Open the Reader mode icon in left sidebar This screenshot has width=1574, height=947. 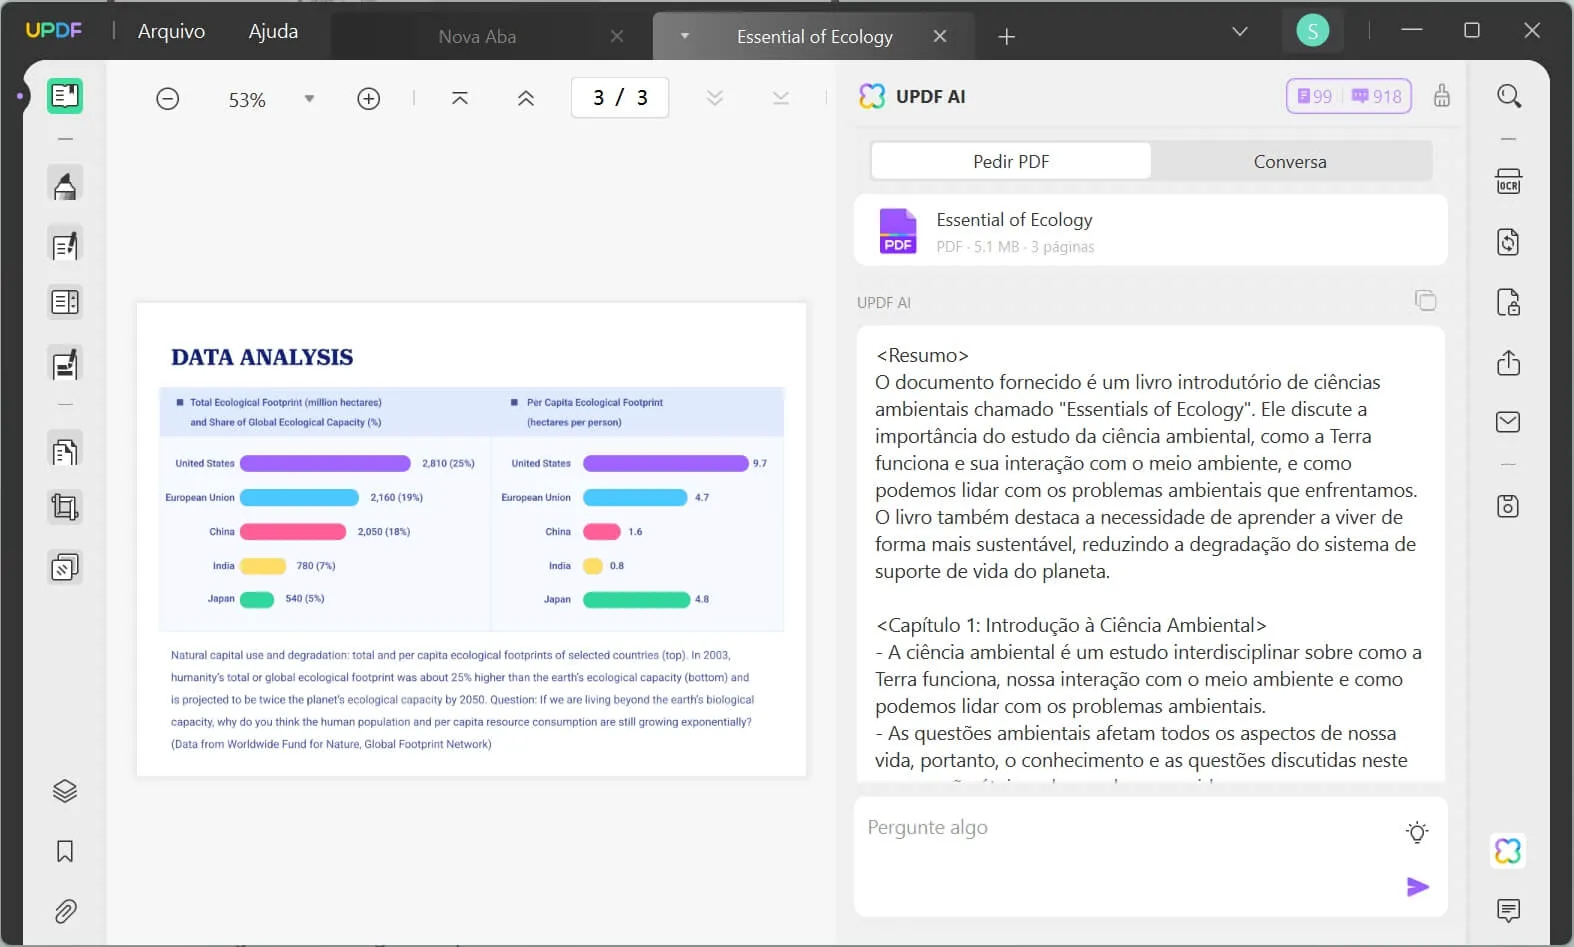(x=65, y=96)
